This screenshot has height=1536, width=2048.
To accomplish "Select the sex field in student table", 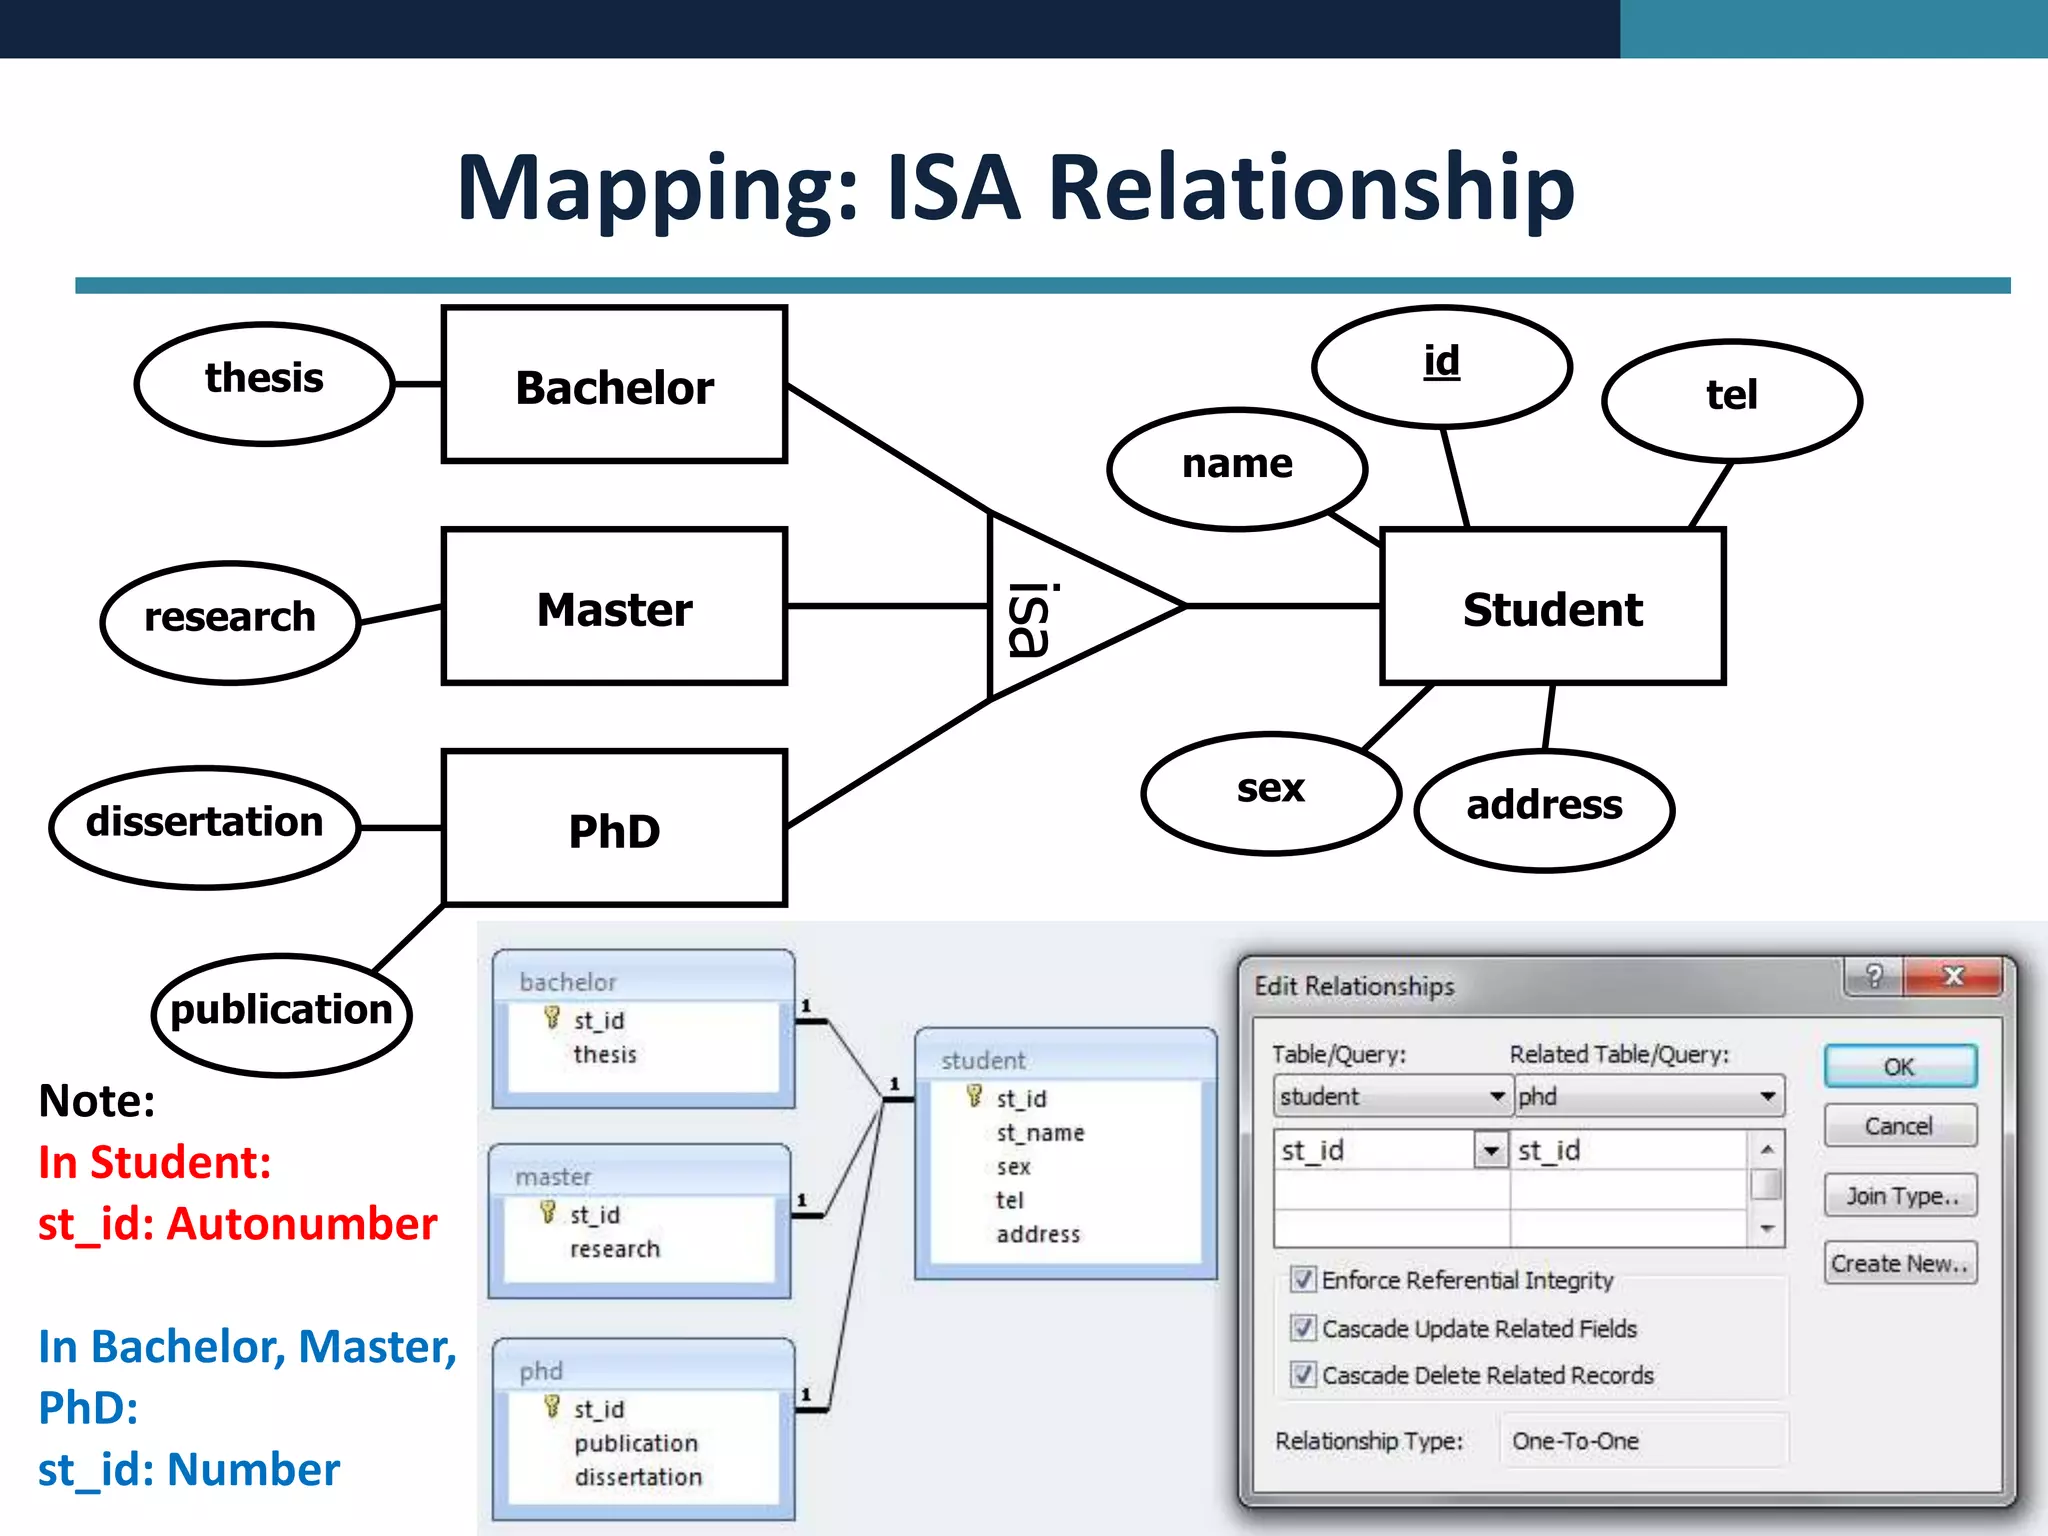I will click(x=1013, y=1167).
